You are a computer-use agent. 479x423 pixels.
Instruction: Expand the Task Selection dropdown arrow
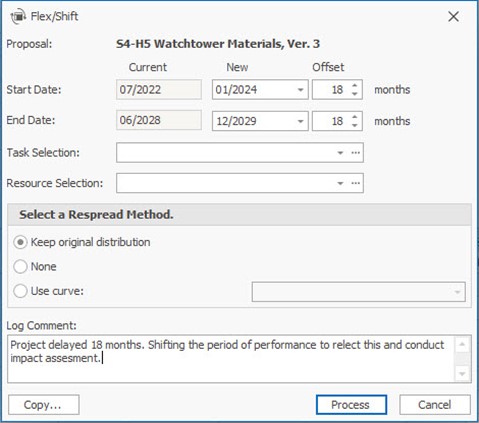[340, 153]
